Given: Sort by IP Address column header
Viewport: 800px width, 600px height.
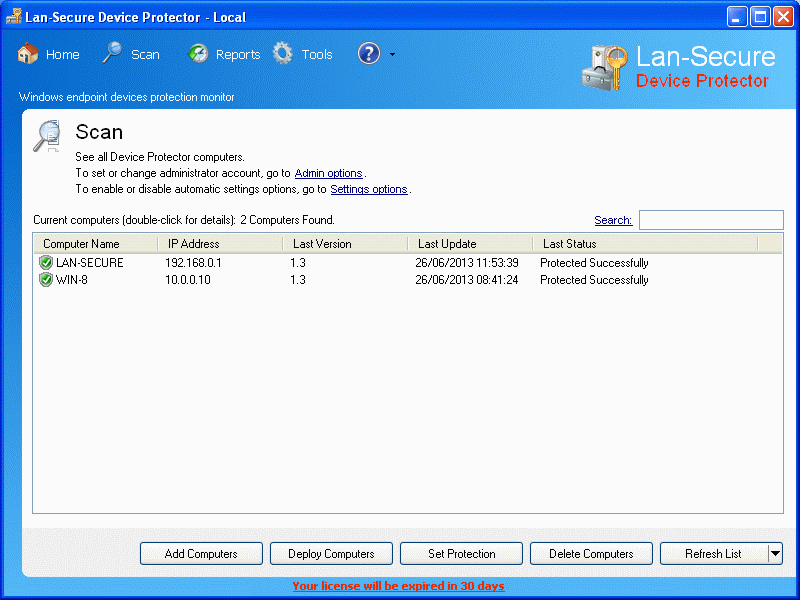Looking at the screenshot, I should (x=220, y=244).
